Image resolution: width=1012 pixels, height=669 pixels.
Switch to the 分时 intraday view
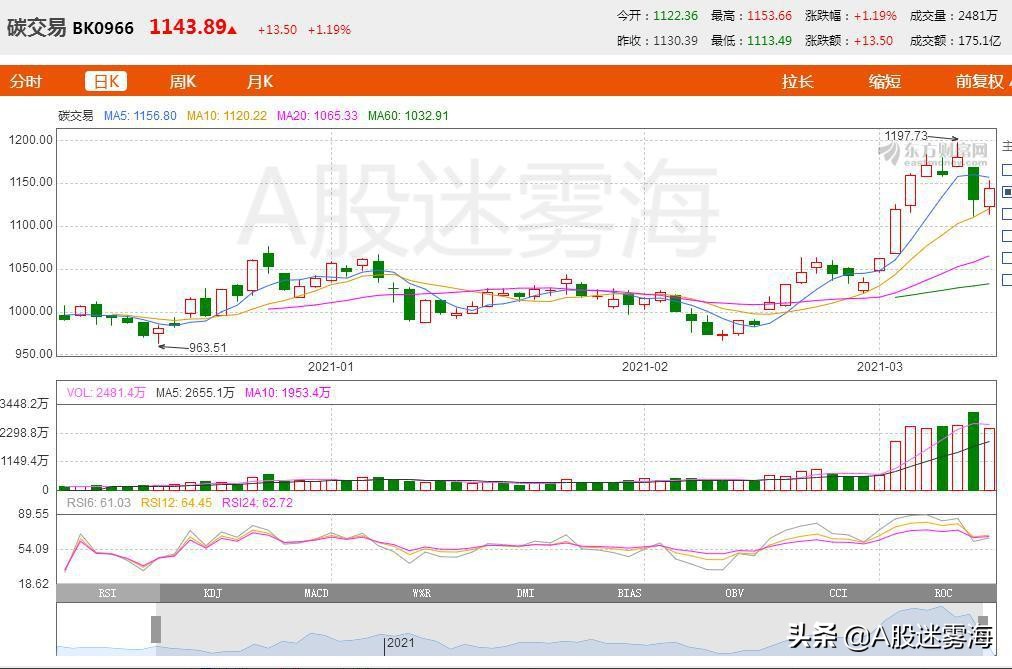click(25, 81)
